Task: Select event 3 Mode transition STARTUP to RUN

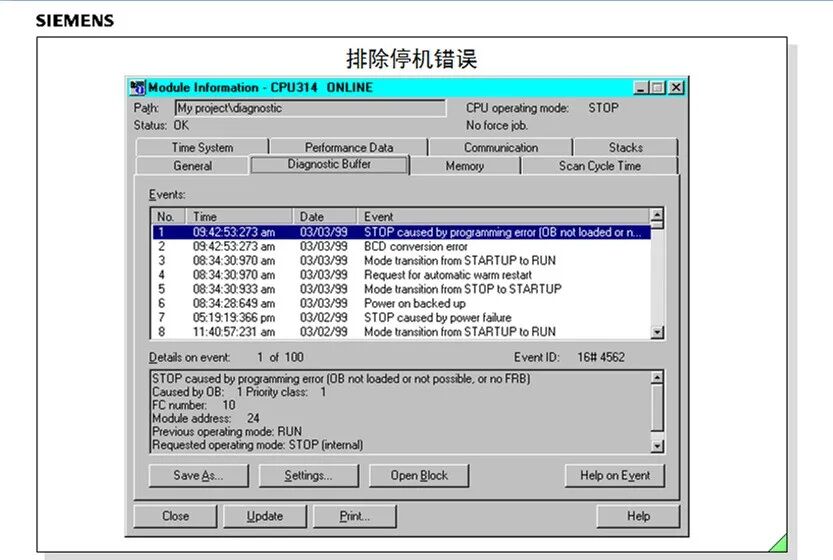Action: pyautogui.click(x=401, y=260)
